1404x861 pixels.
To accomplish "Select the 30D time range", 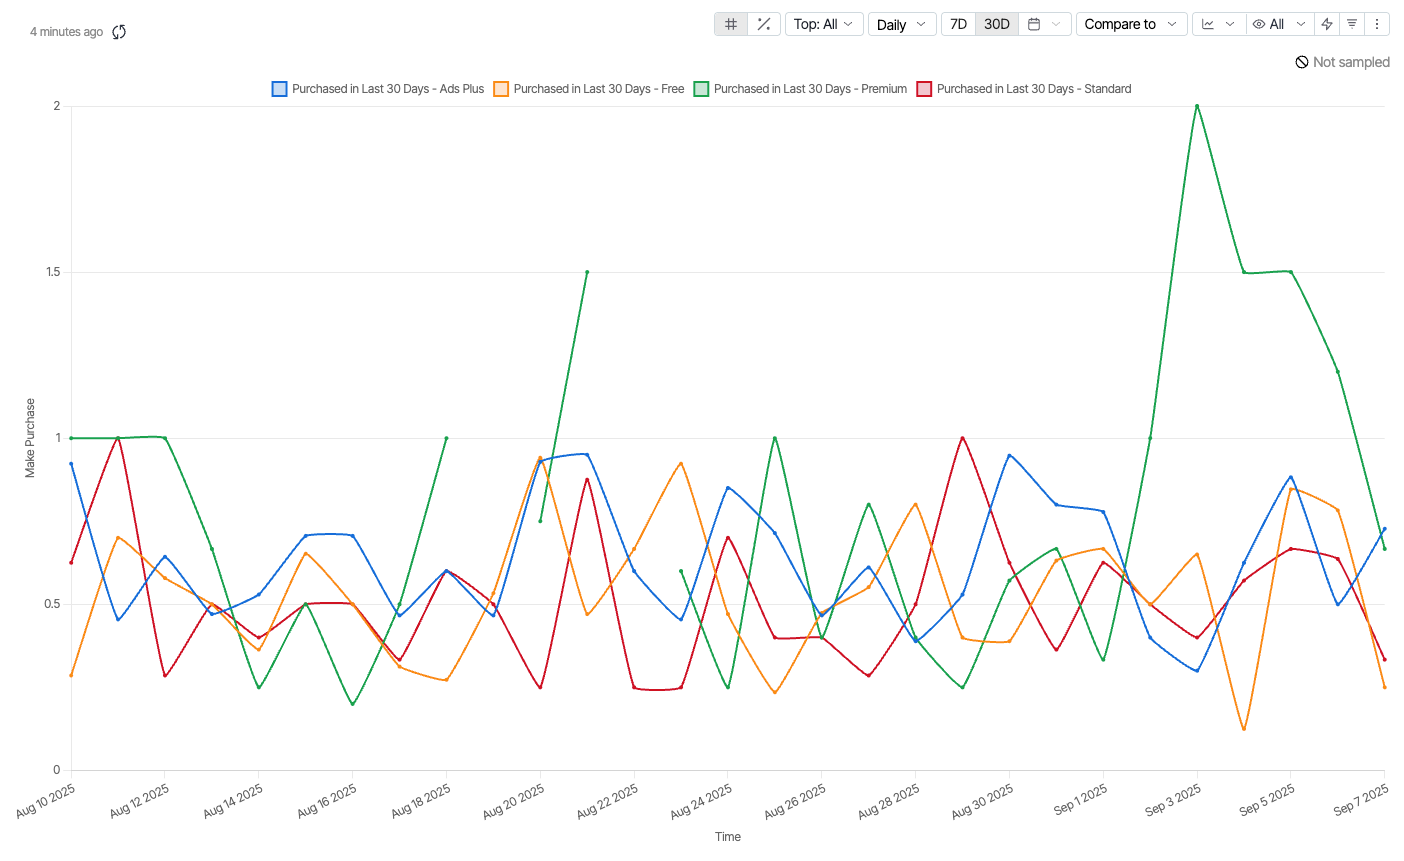I will click(997, 24).
